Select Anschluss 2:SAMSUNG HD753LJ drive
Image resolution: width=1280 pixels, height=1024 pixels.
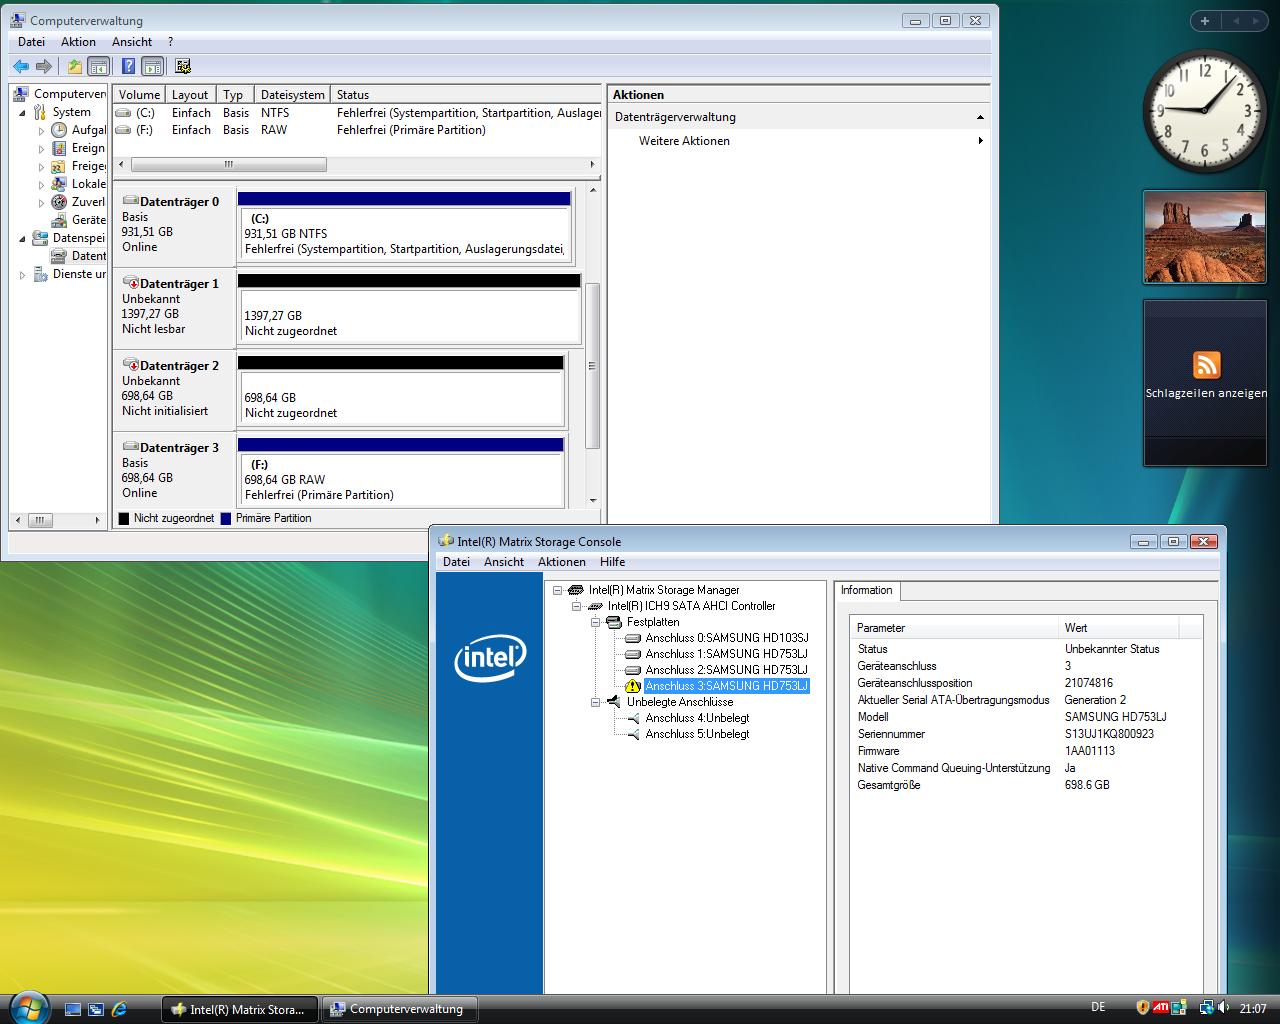pos(726,670)
